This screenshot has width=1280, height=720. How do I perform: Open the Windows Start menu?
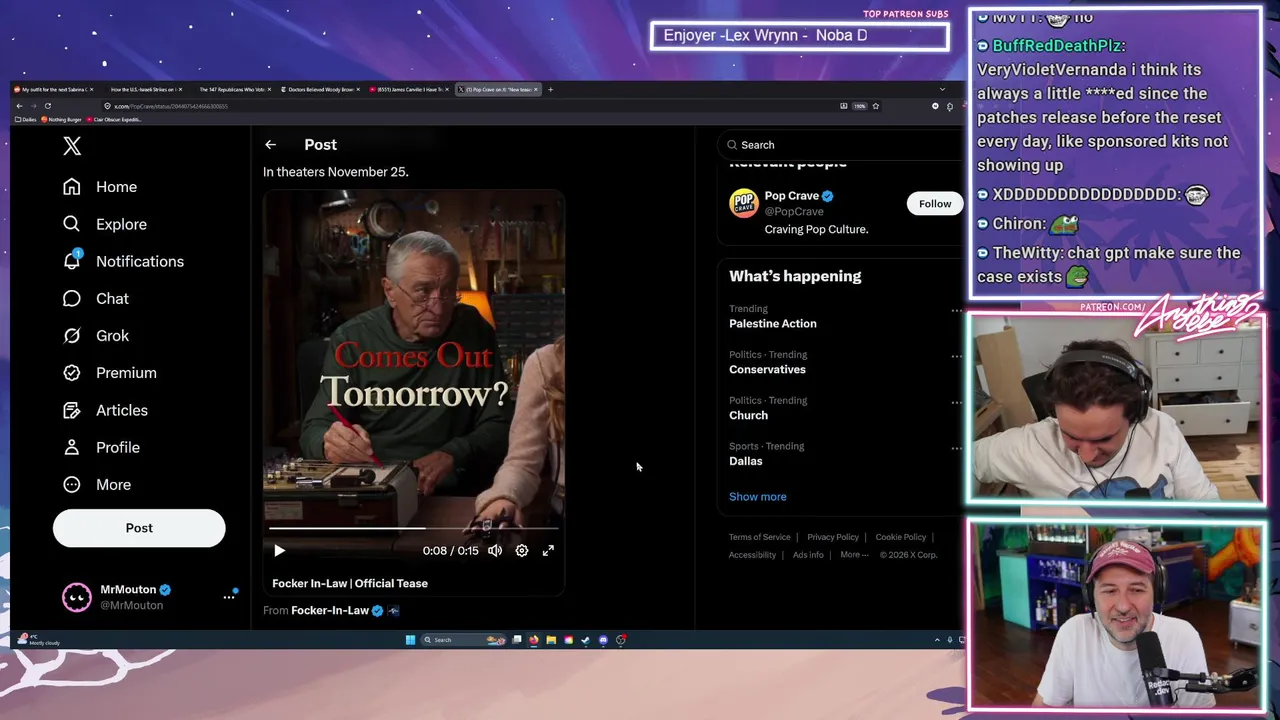click(410, 640)
